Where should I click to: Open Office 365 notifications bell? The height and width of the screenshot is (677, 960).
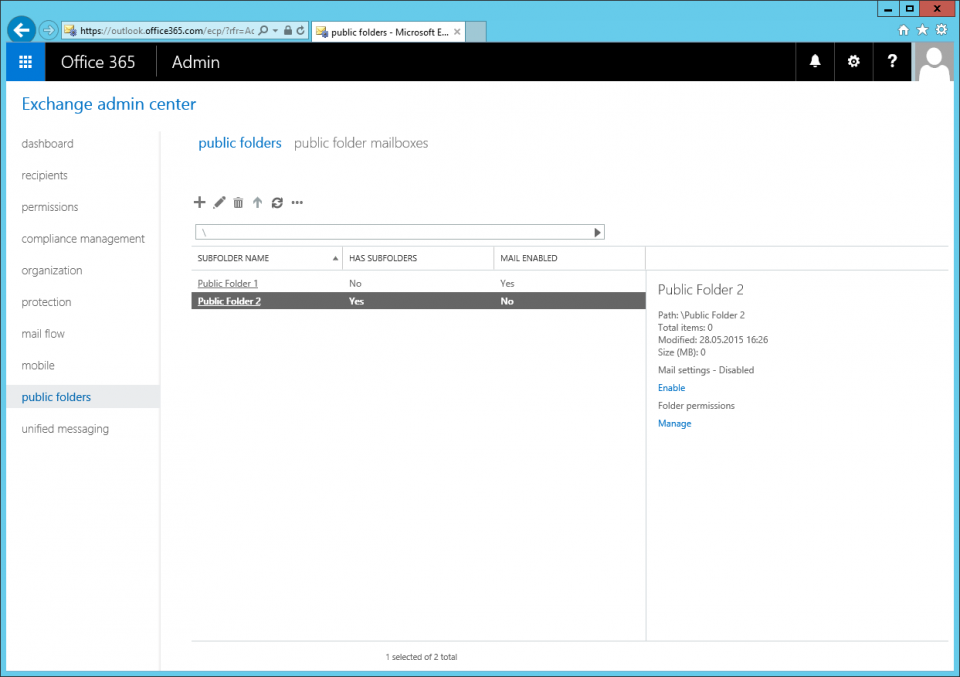(x=814, y=61)
